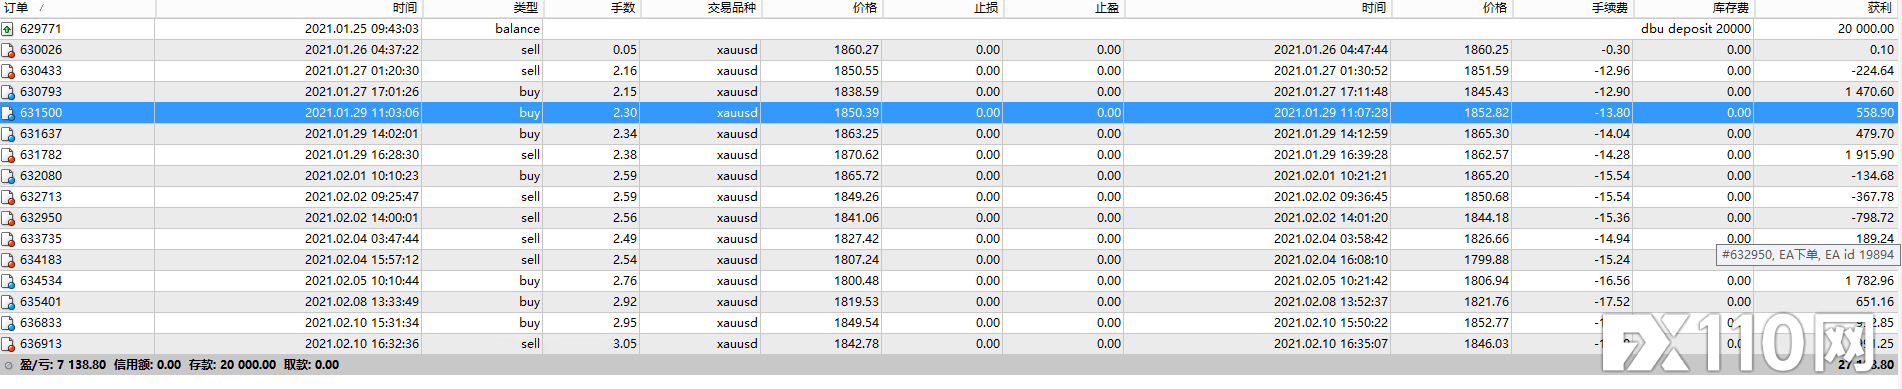
Task: Click the order icon beside 634534
Action: coord(8,281)
